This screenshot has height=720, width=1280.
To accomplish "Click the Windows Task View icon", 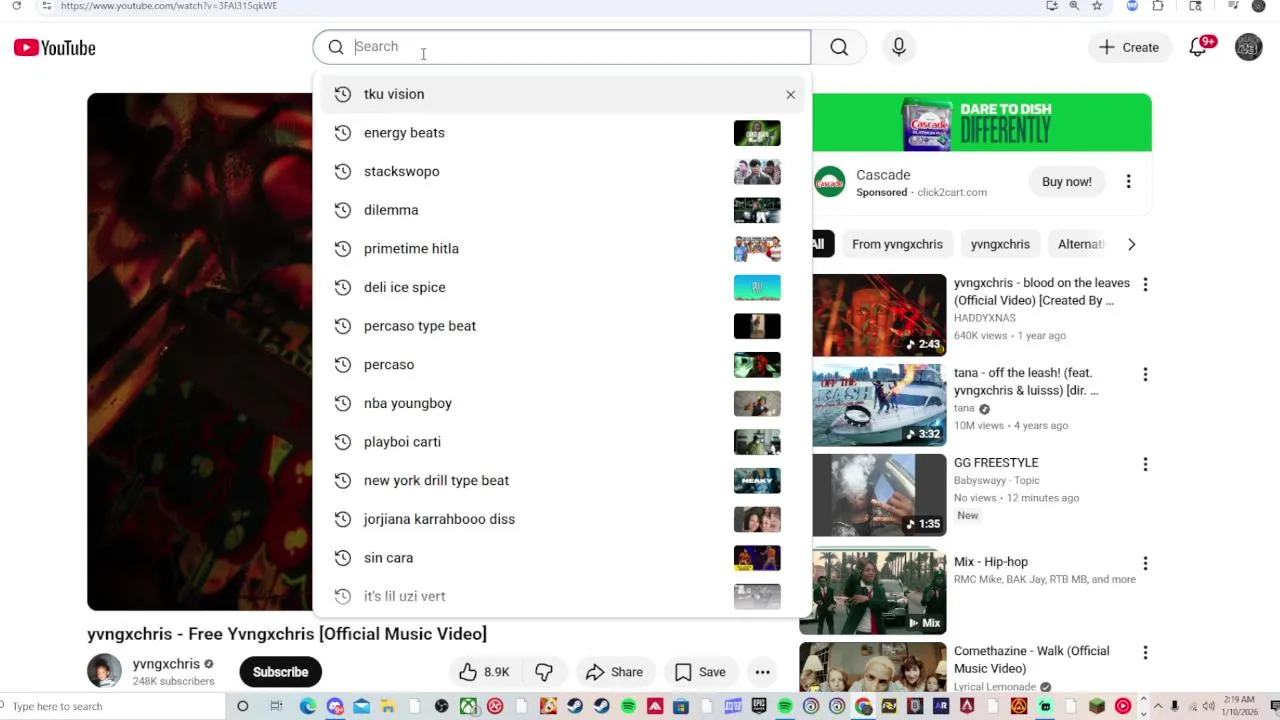I will [x=276, y=706].
